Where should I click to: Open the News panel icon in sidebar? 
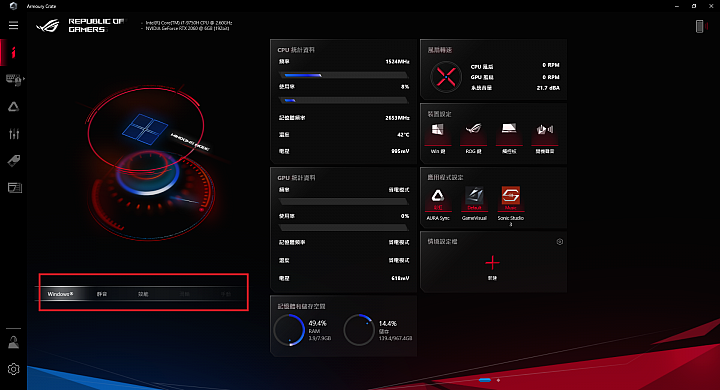14,187
